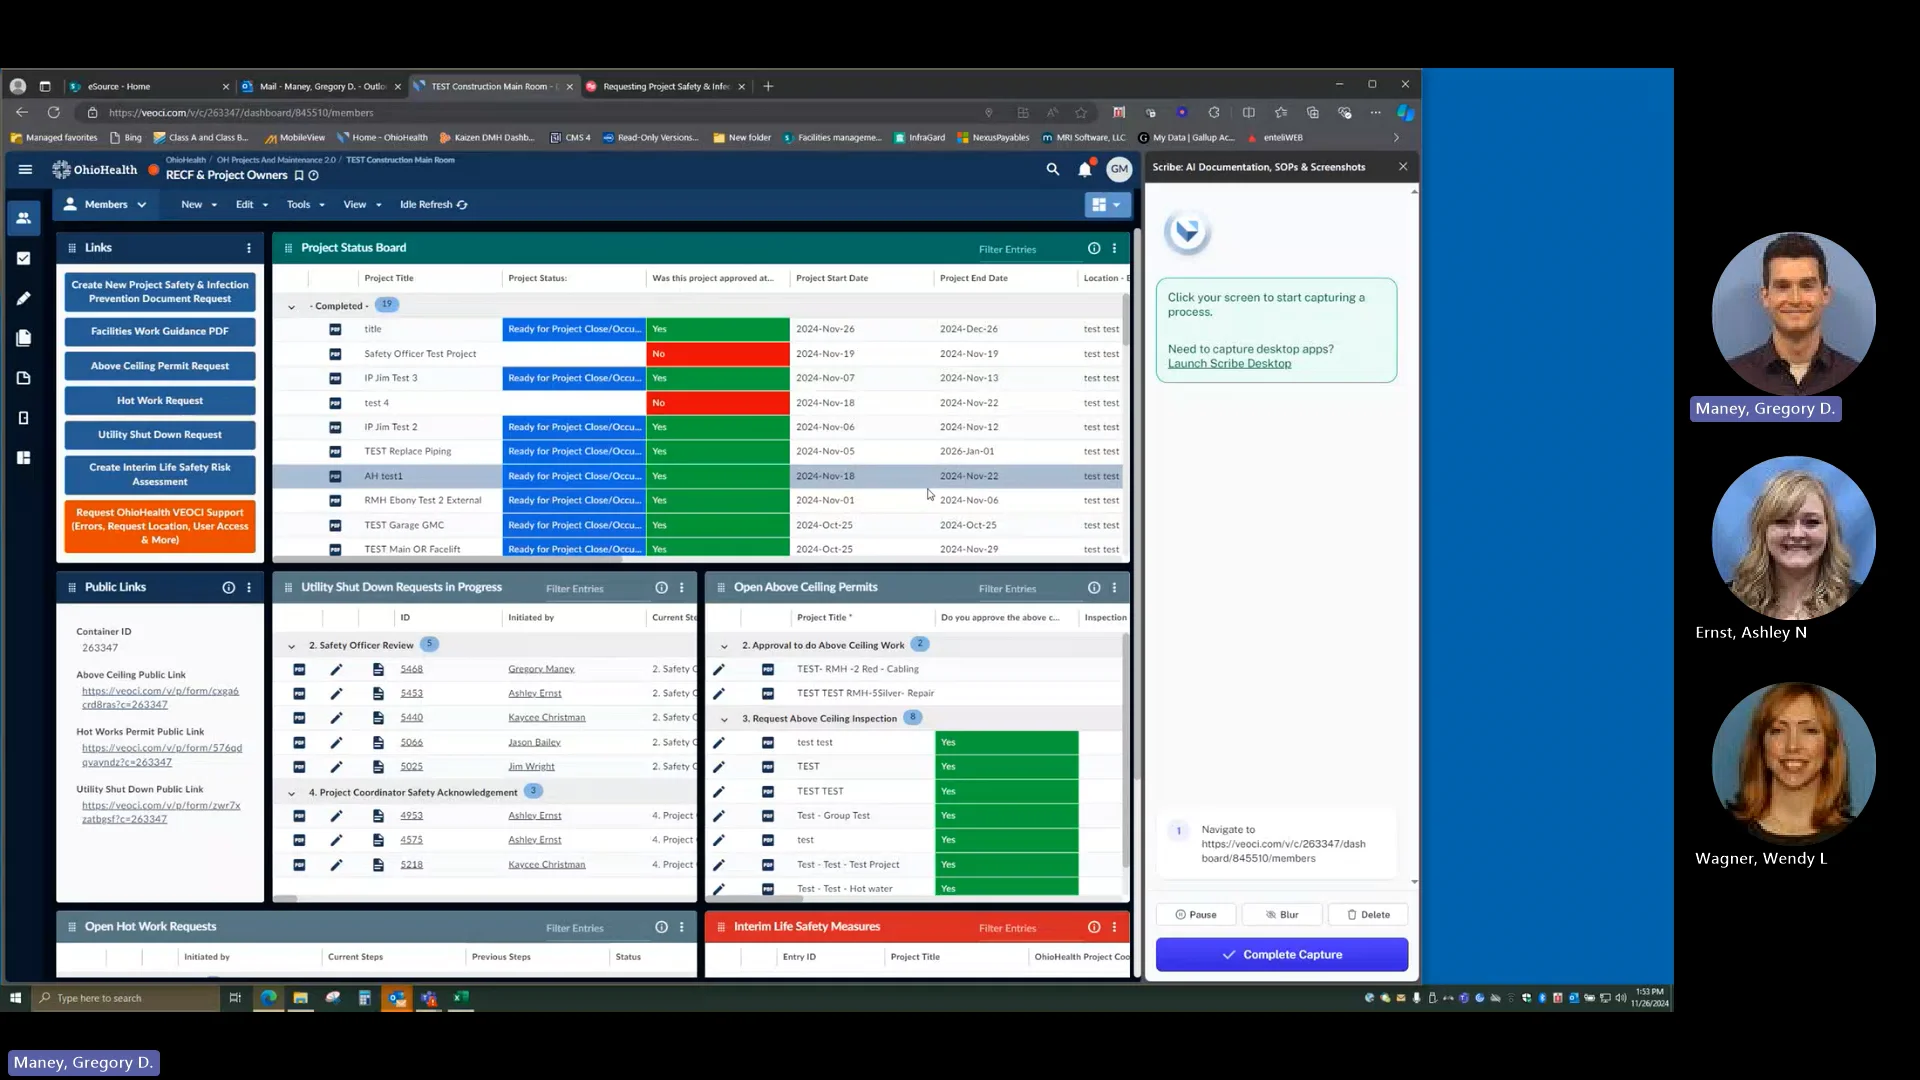The height and width of the screenshot is (1080, 1920).
Task: Click the Hot Work Request button
Action: pyautogui.click(x=160, y=401)
